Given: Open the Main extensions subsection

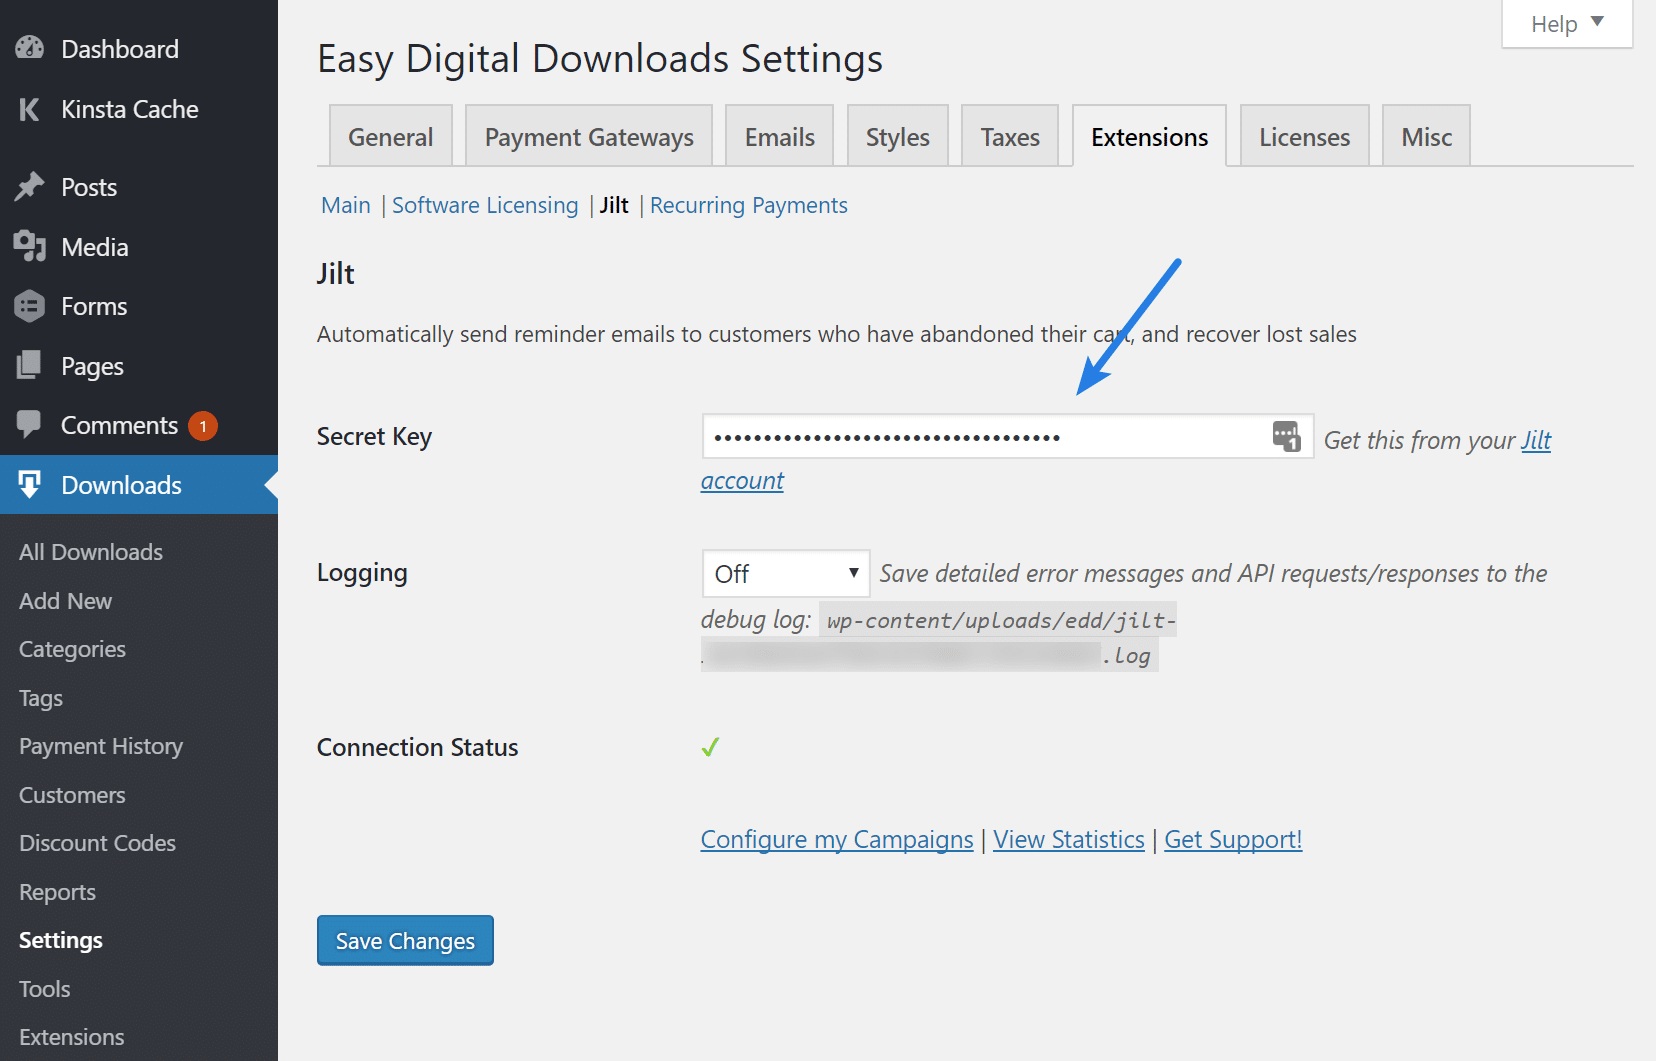Looking at the screenshot, I should (x=346, y=205).
